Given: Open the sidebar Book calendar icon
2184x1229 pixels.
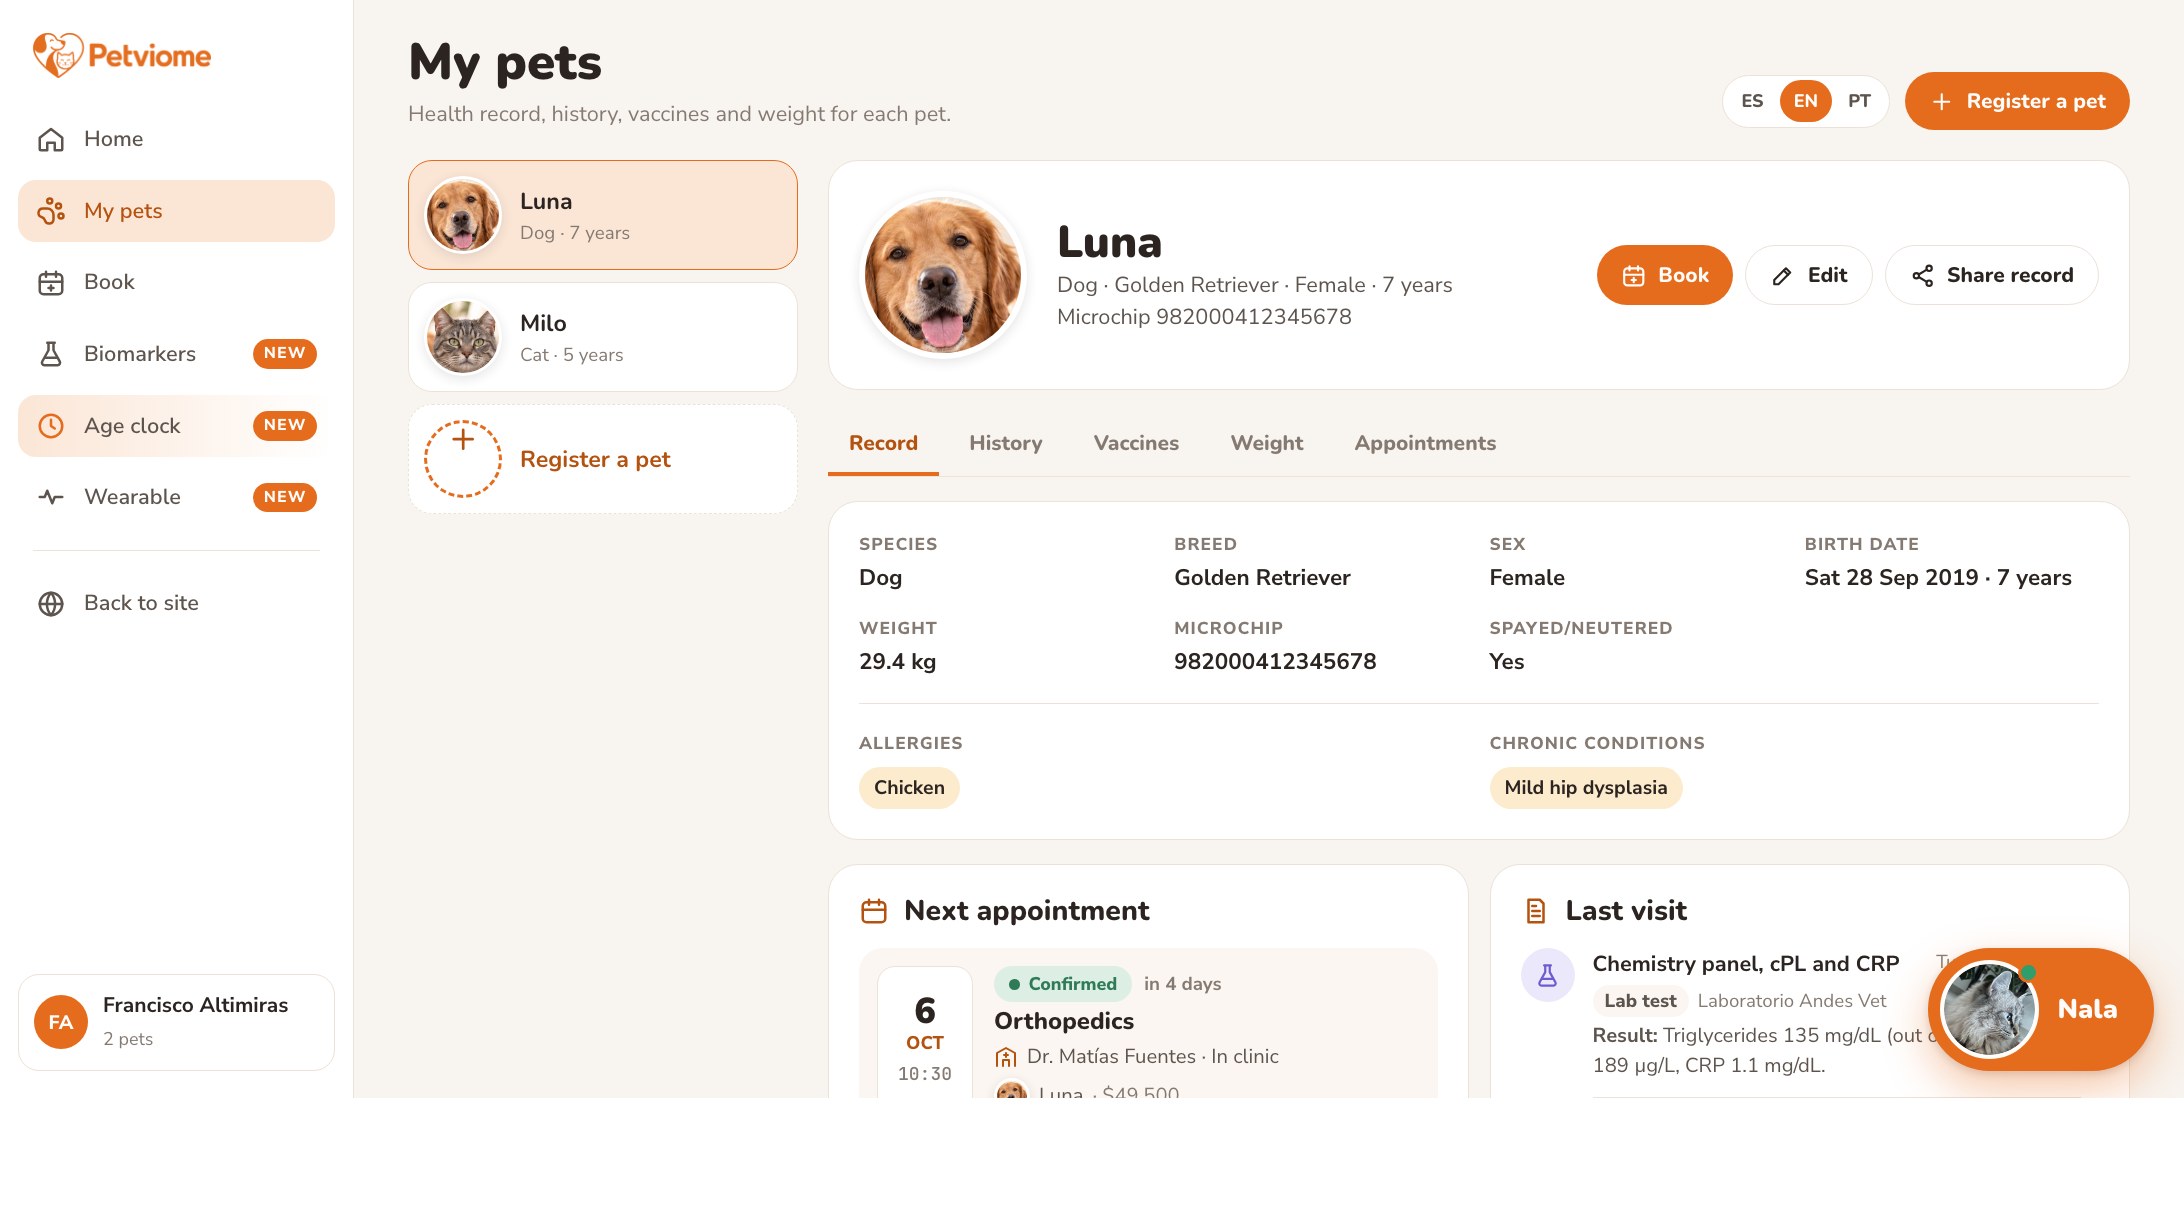Looking at the screenshot, I should click(51, 283).
